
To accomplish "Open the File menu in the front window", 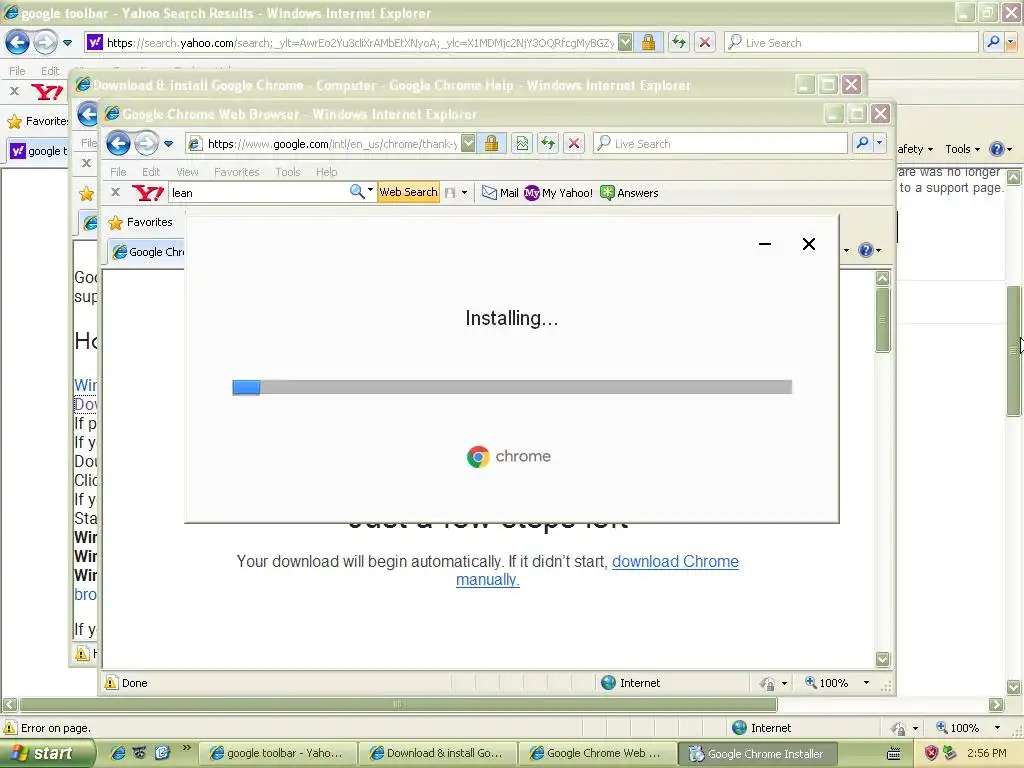I will coord(118,172).
